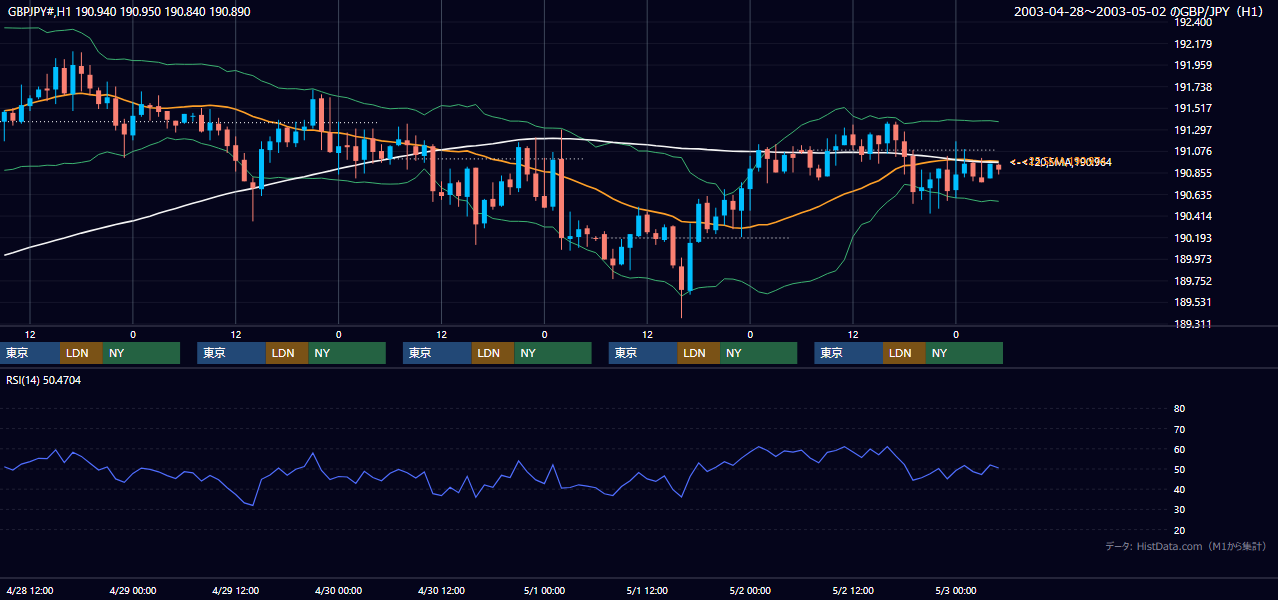
Task: Select the 東京 session block above 5/1 12:00
Action: point(643,353)
